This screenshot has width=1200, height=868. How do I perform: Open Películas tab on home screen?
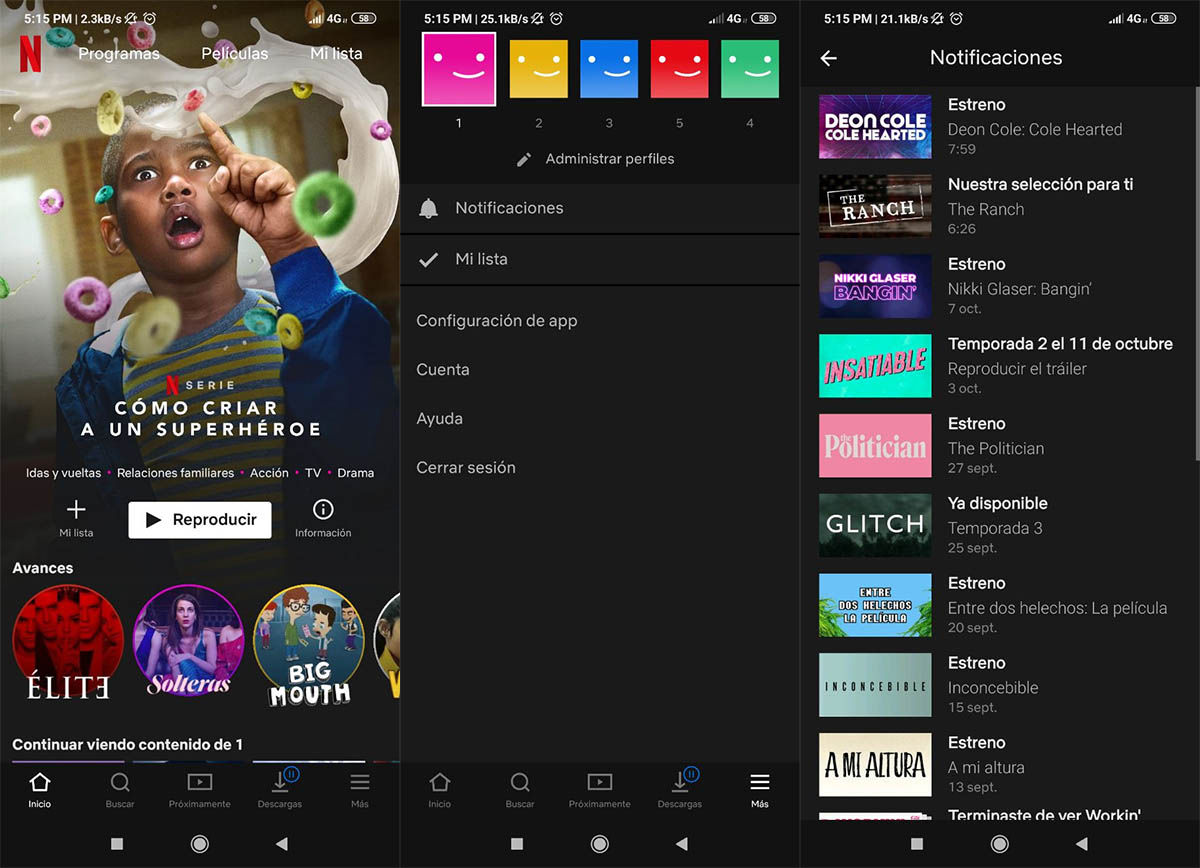(234, 54)
